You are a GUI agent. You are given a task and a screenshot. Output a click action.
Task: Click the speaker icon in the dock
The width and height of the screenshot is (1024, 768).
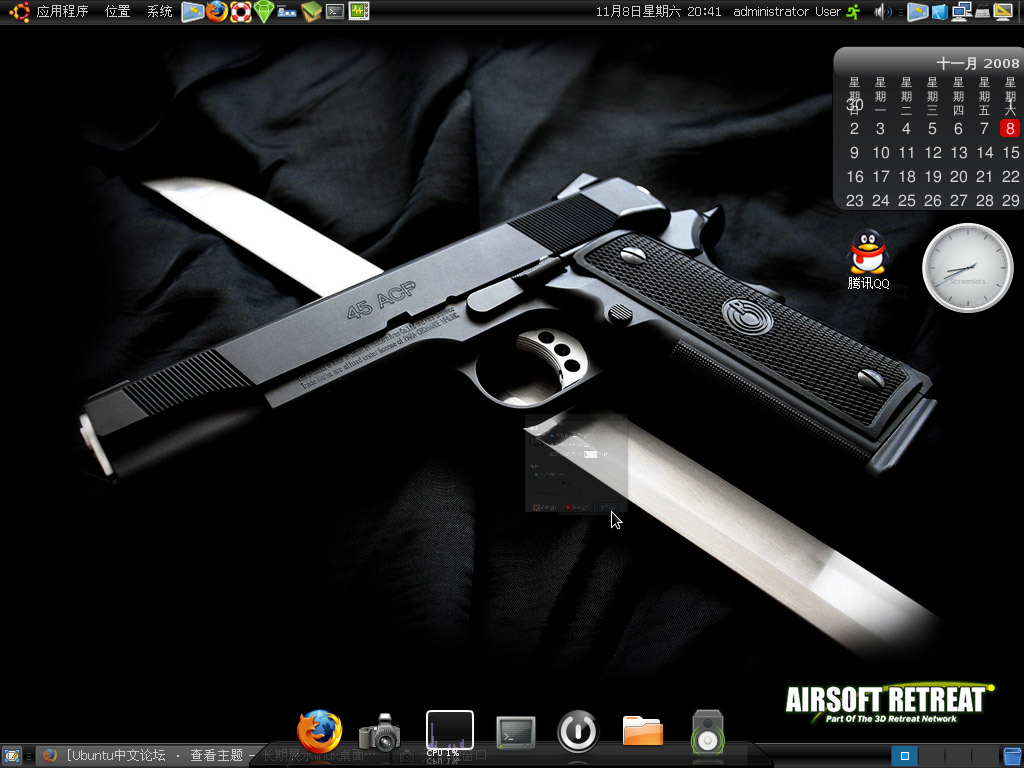708,732
